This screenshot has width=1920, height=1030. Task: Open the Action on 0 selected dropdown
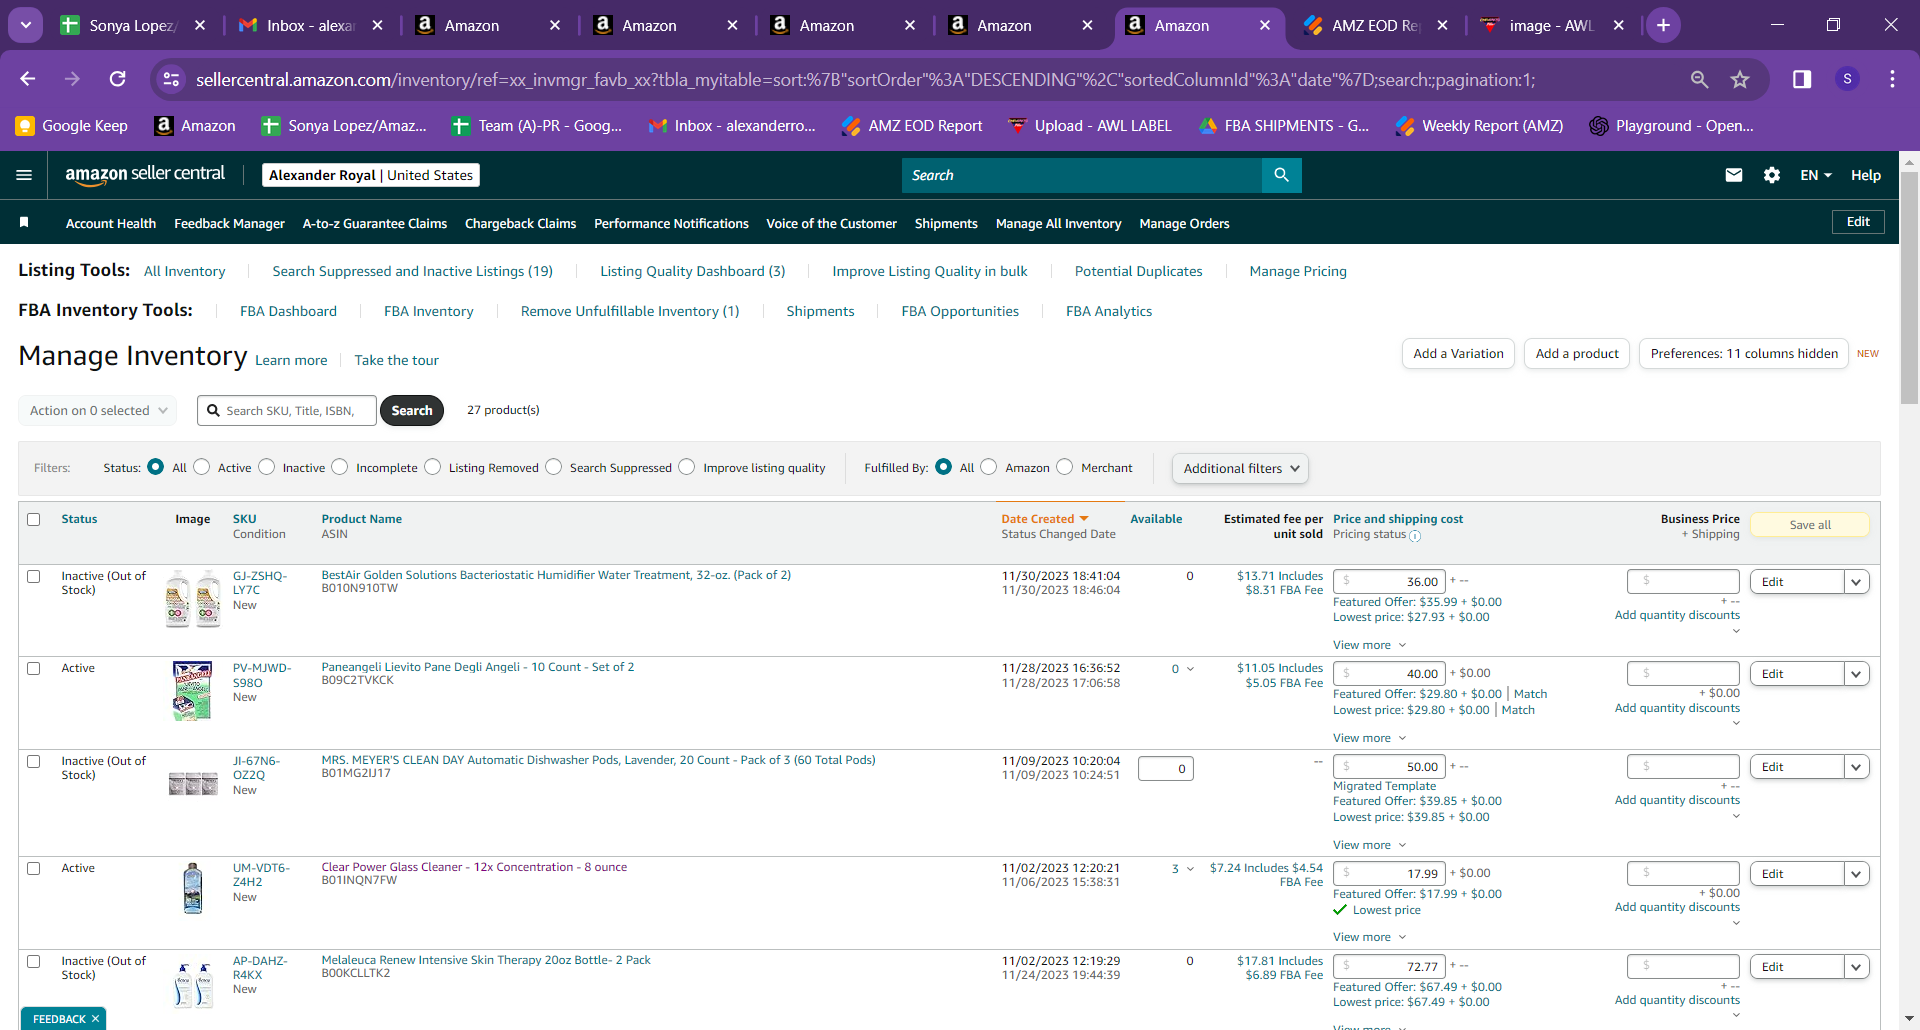[98, 410]
